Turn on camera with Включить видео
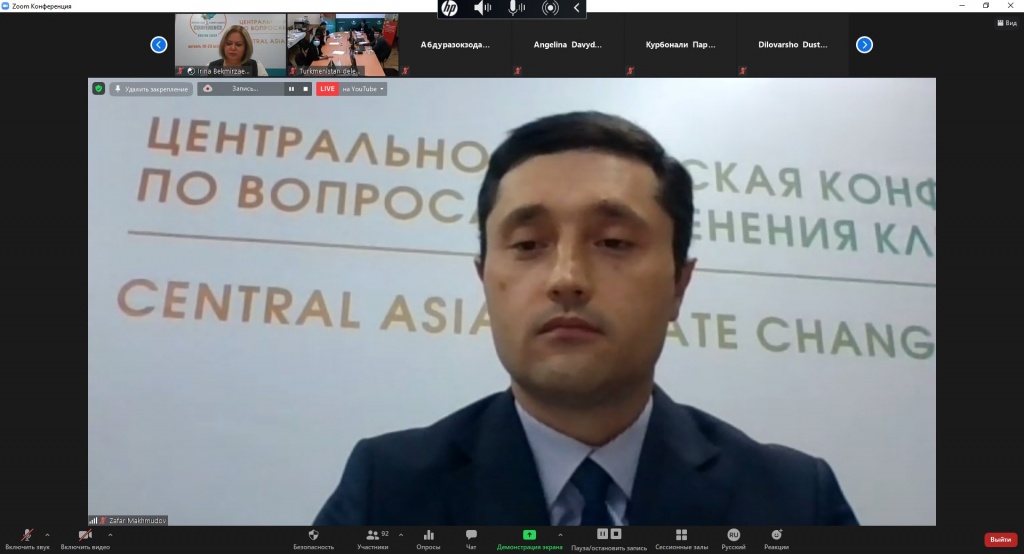Viewport: 1024px width, 554px height. [85, 536]
